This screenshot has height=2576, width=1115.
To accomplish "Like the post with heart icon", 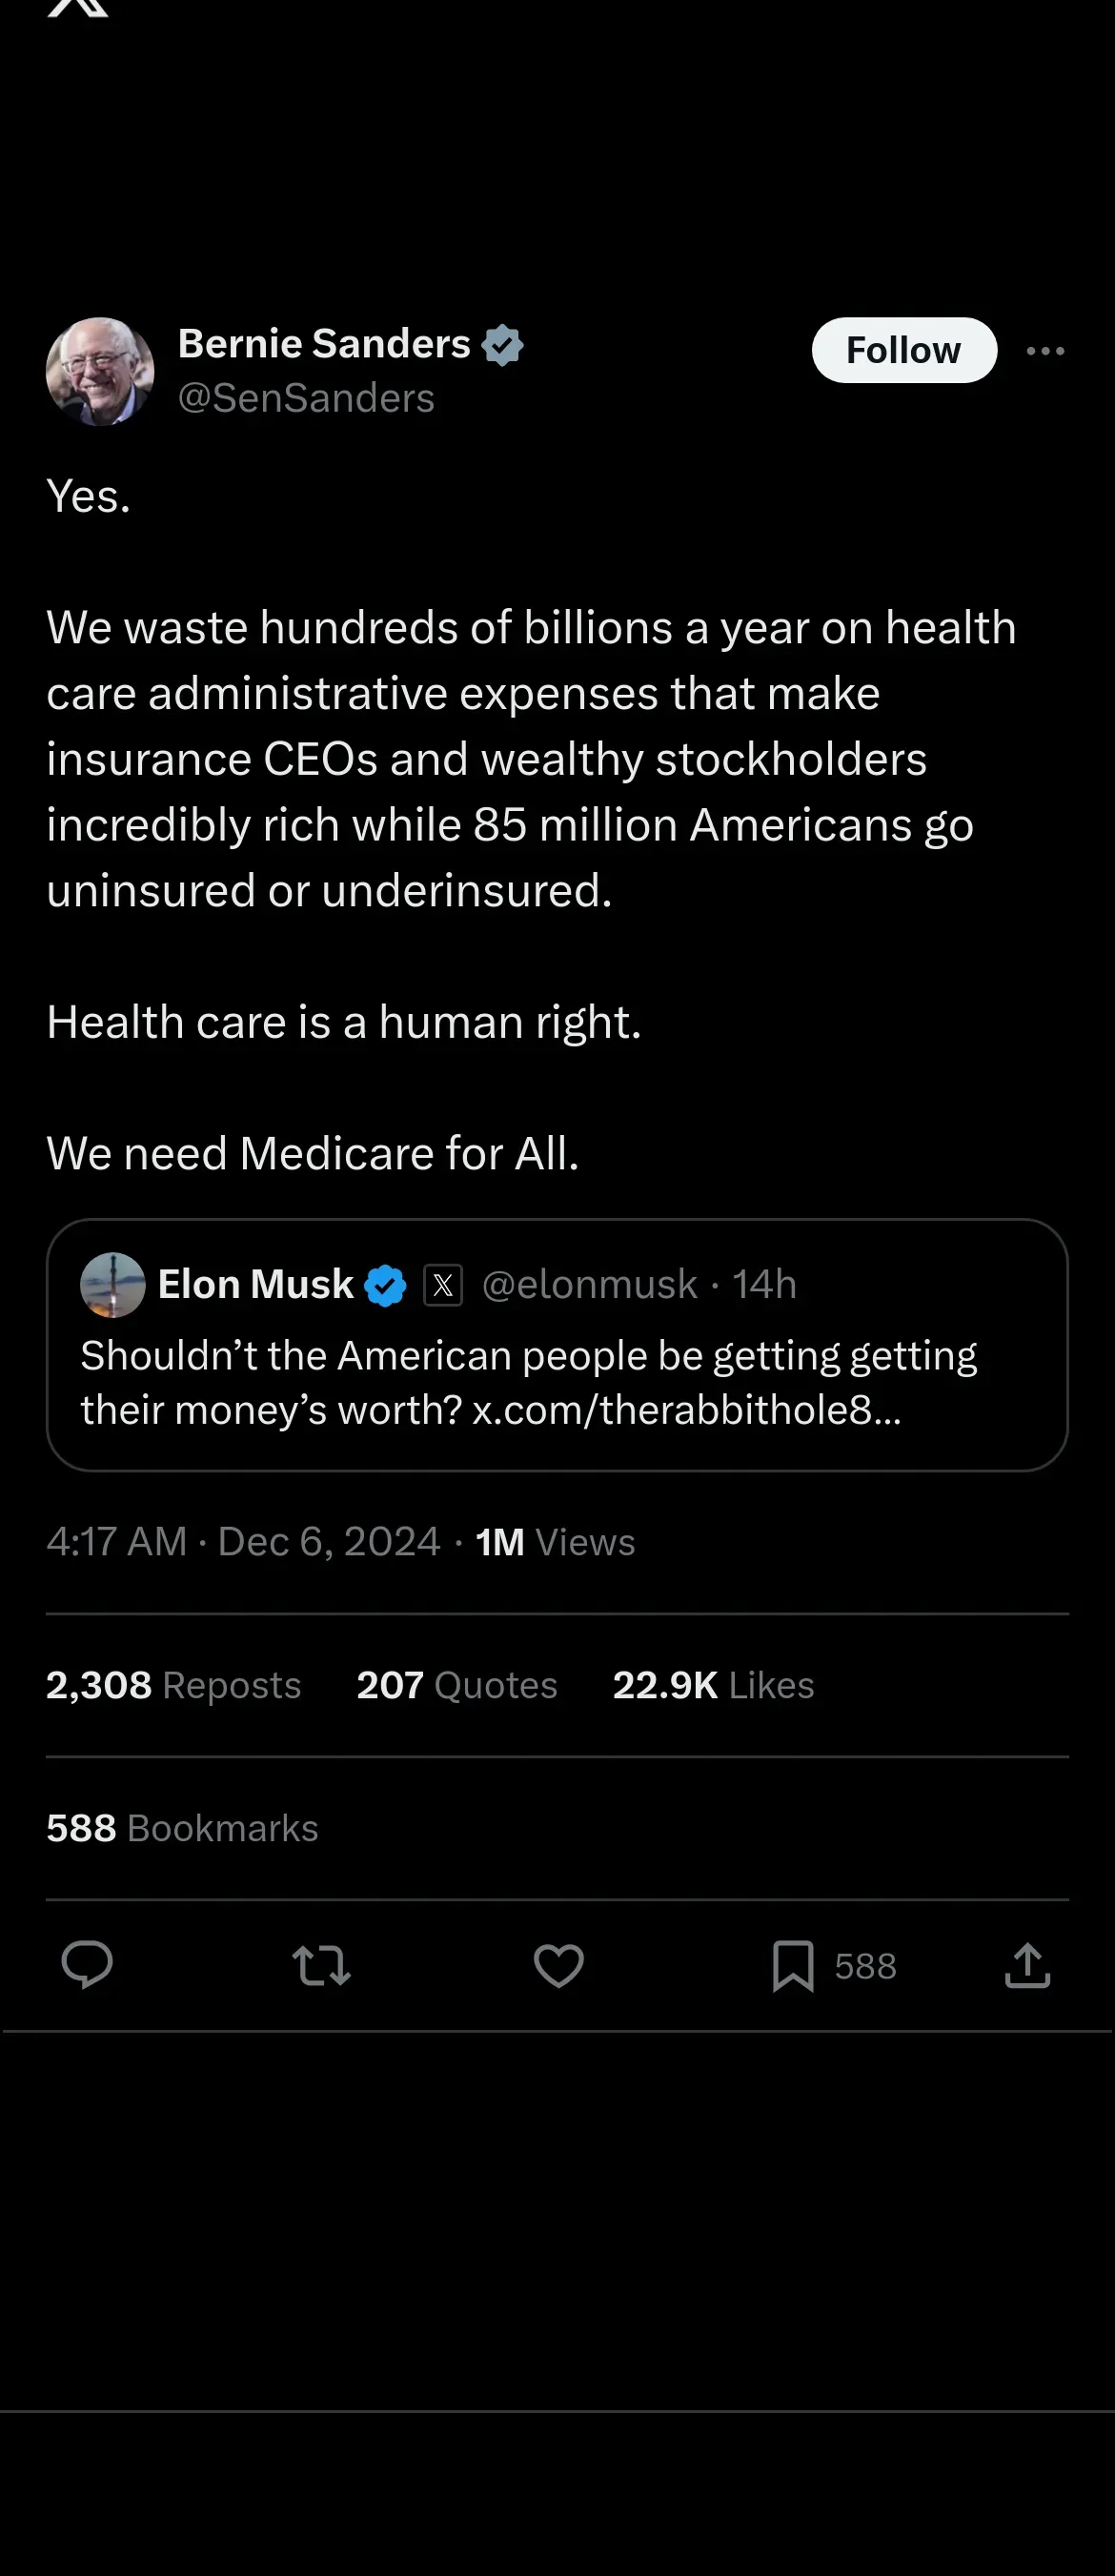I will 558,1965.
